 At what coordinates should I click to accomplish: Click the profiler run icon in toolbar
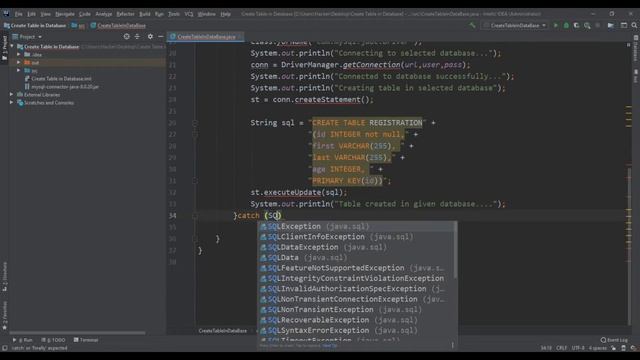587,25
